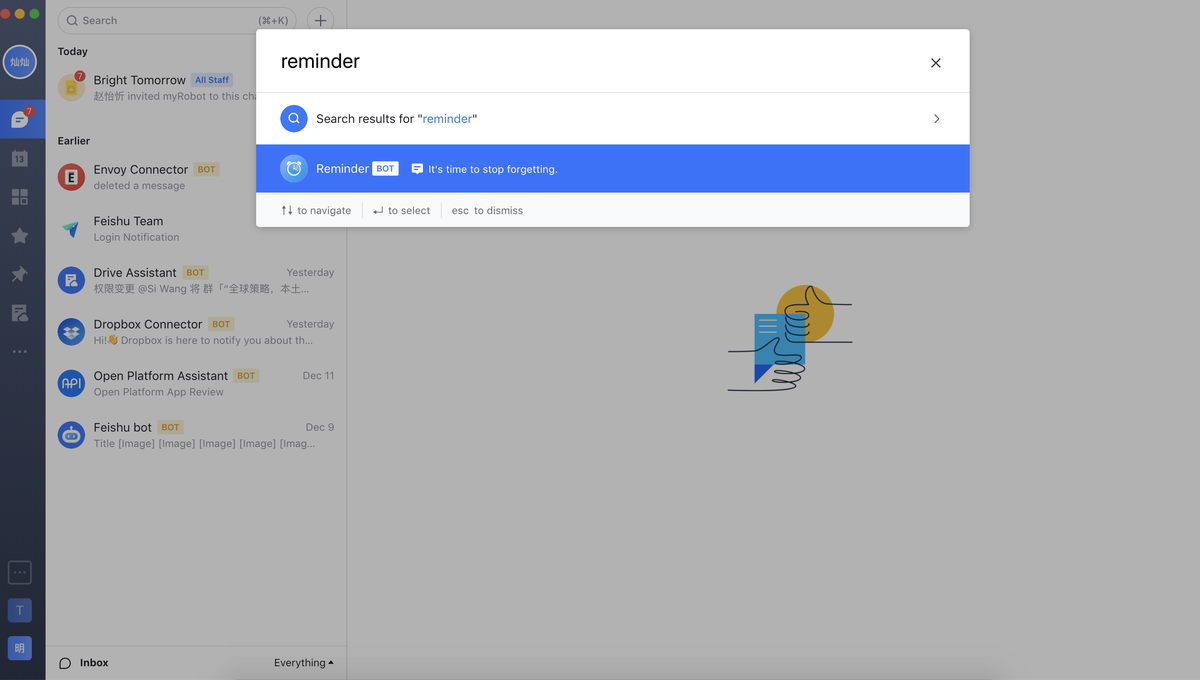Focus the Search box in the chat list
Screen dimensions: 1200x680
[177, 20]
